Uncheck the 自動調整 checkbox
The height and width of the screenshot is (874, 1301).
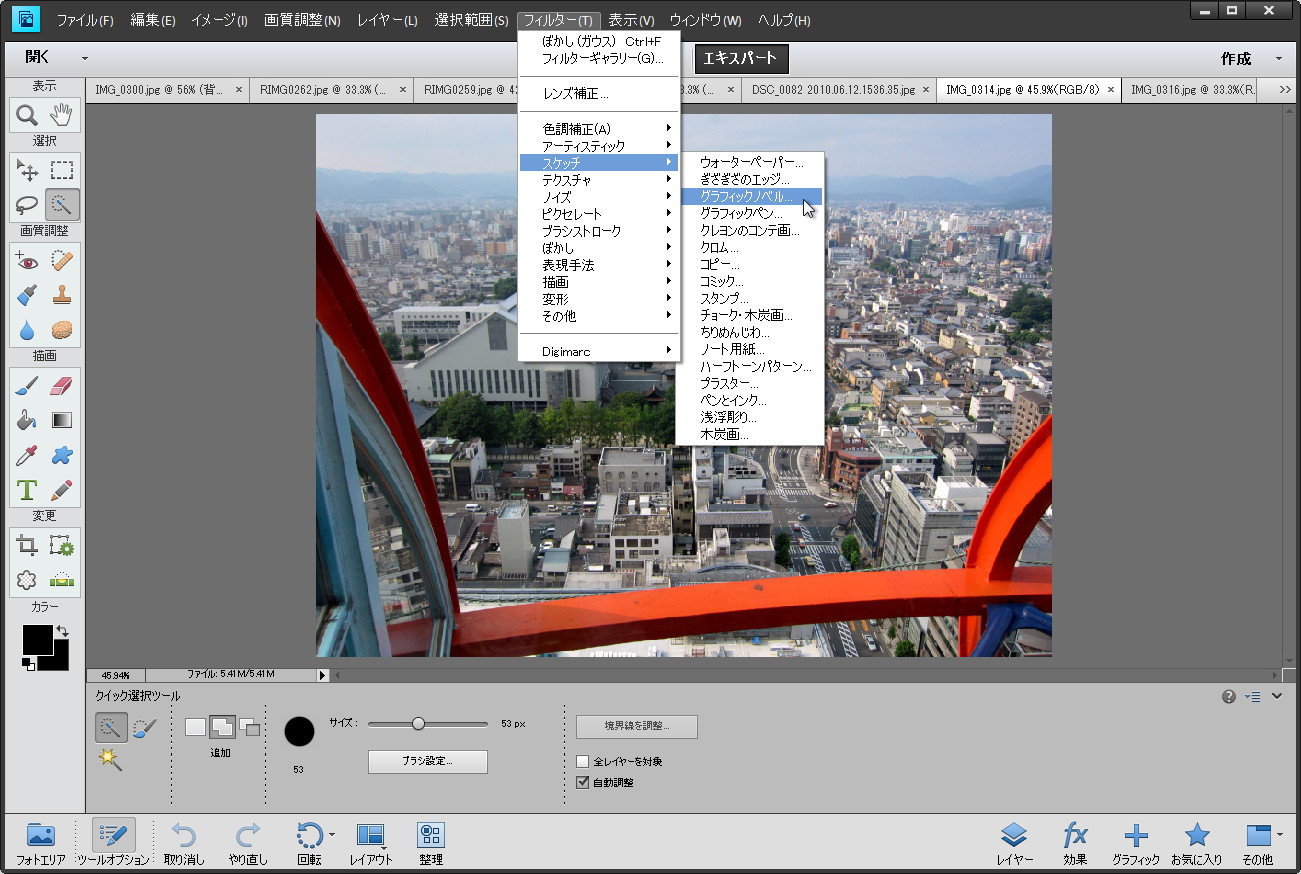[583, 783]
